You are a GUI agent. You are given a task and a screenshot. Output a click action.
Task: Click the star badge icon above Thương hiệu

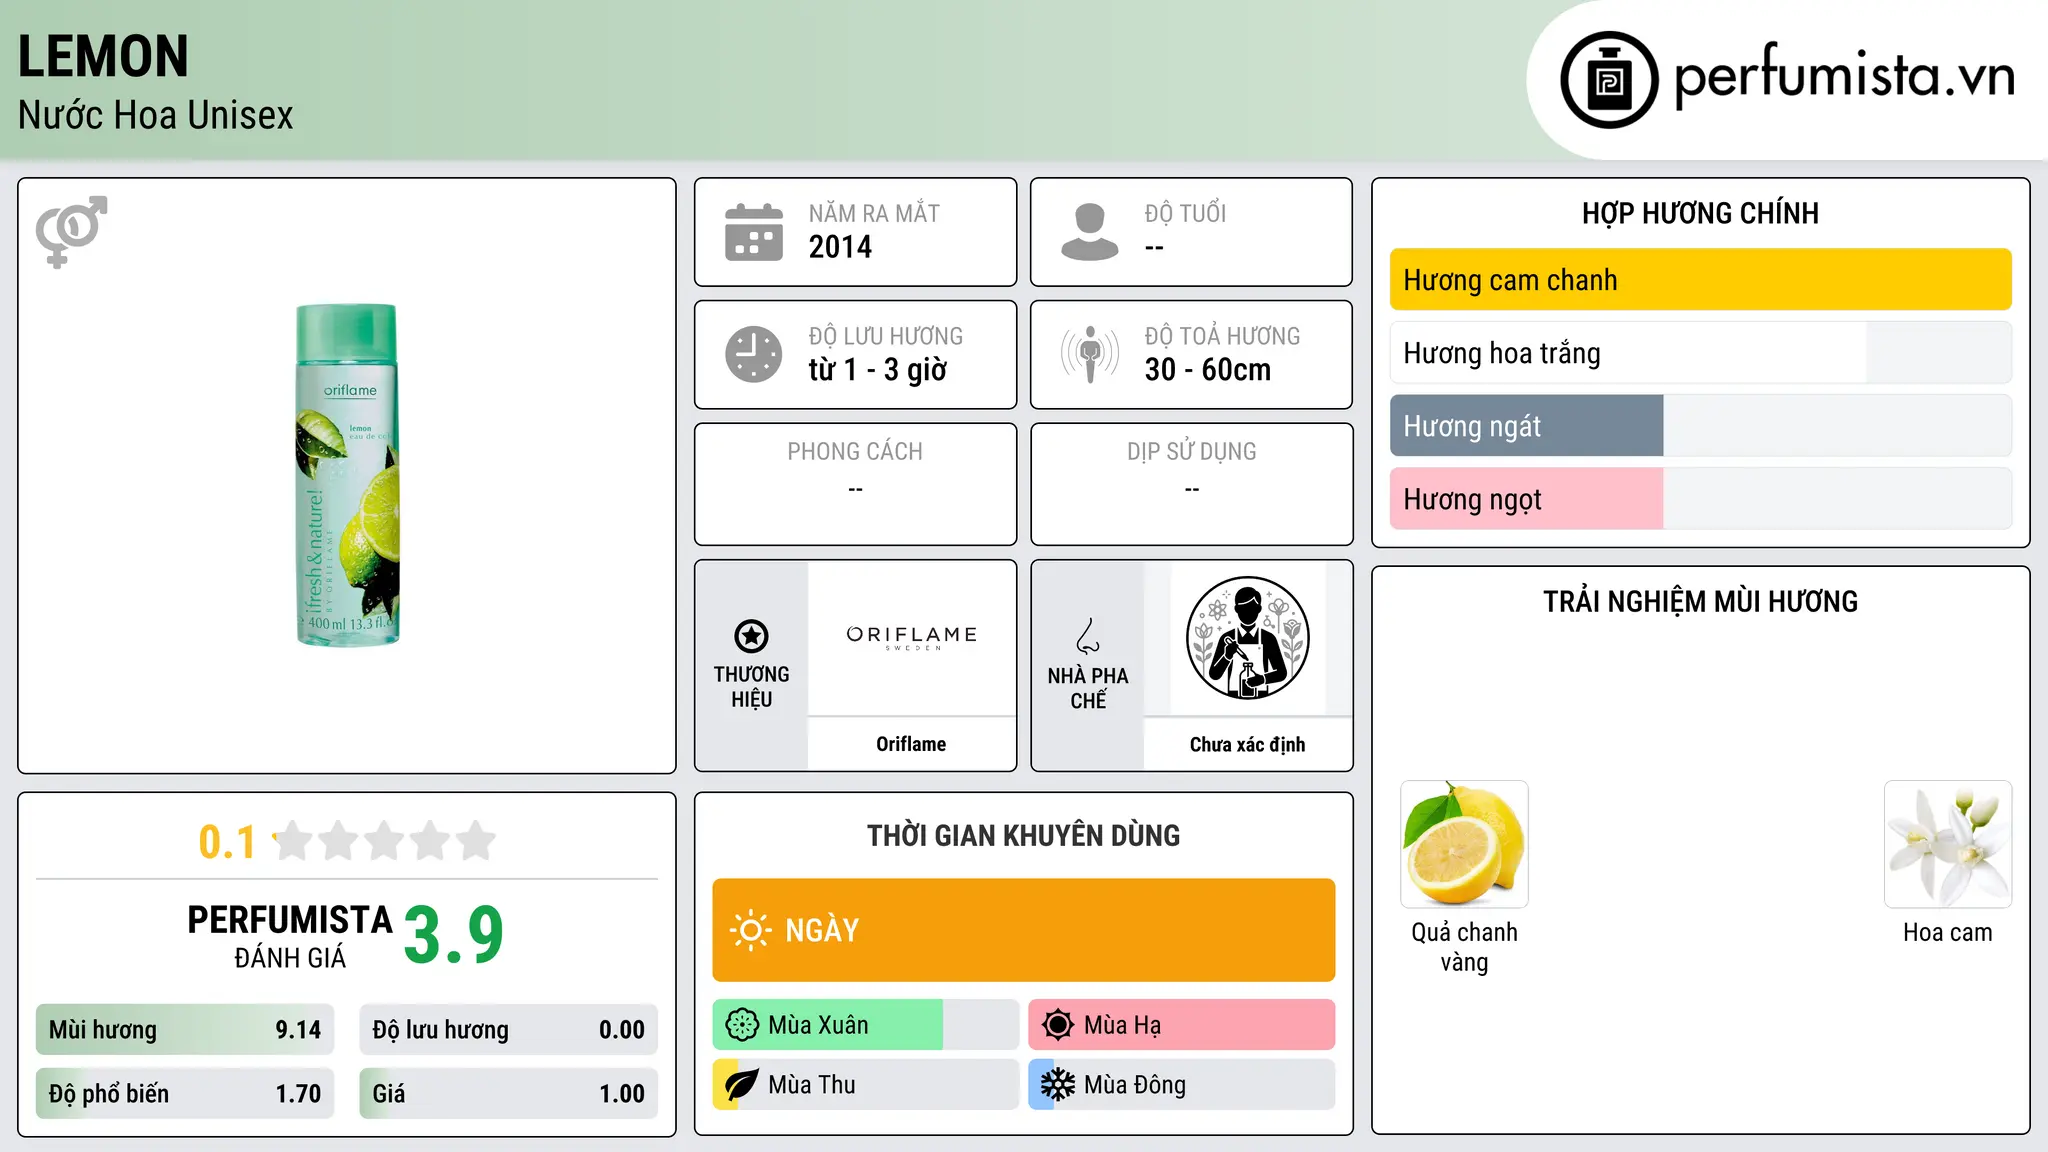(751, 636)
